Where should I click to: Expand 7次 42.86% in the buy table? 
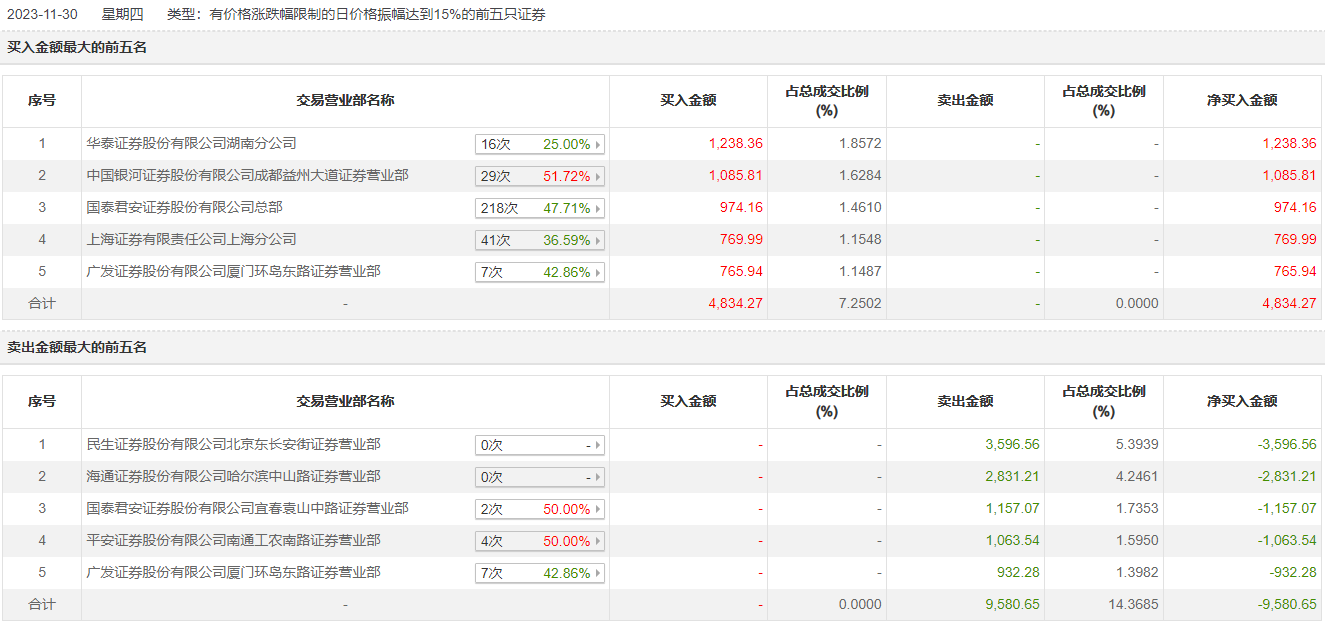tap(540, 272)
